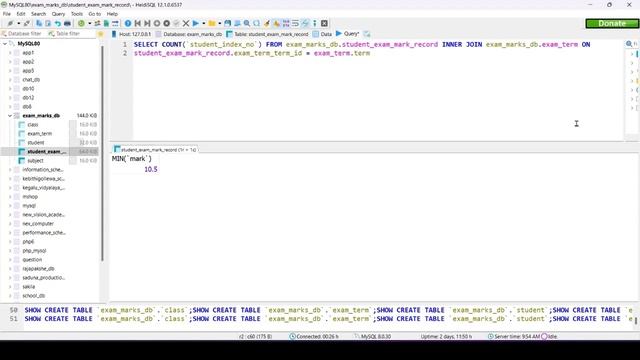This screenshot has width=640, height=360.
Task: Click the 'MySQL 8.0.30' status bar entry
Action: click(373, 337)
